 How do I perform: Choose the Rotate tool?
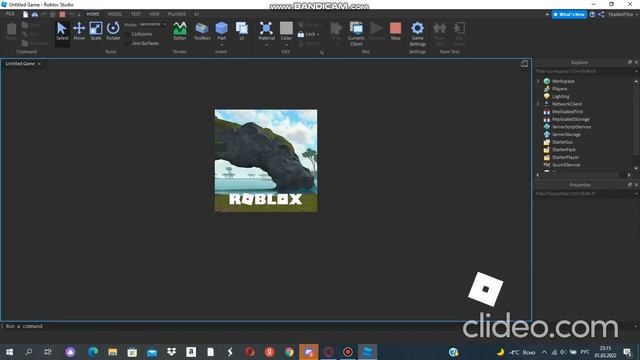[x=113, y=31]
